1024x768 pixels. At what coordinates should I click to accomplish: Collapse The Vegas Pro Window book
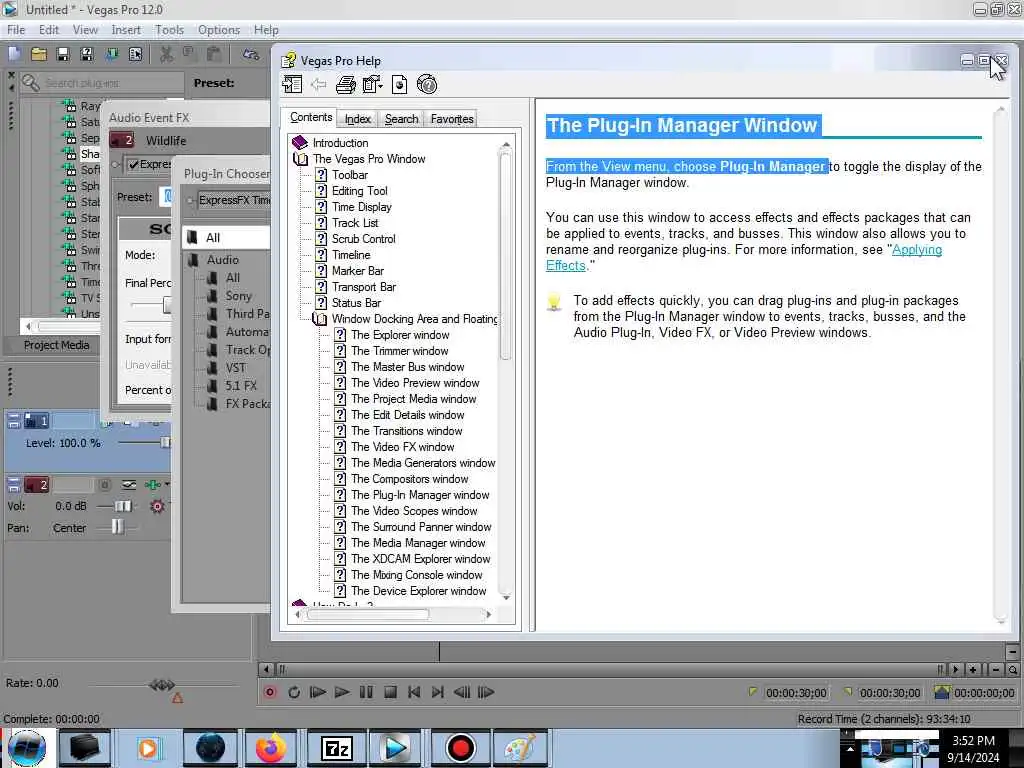coord(300,159)
